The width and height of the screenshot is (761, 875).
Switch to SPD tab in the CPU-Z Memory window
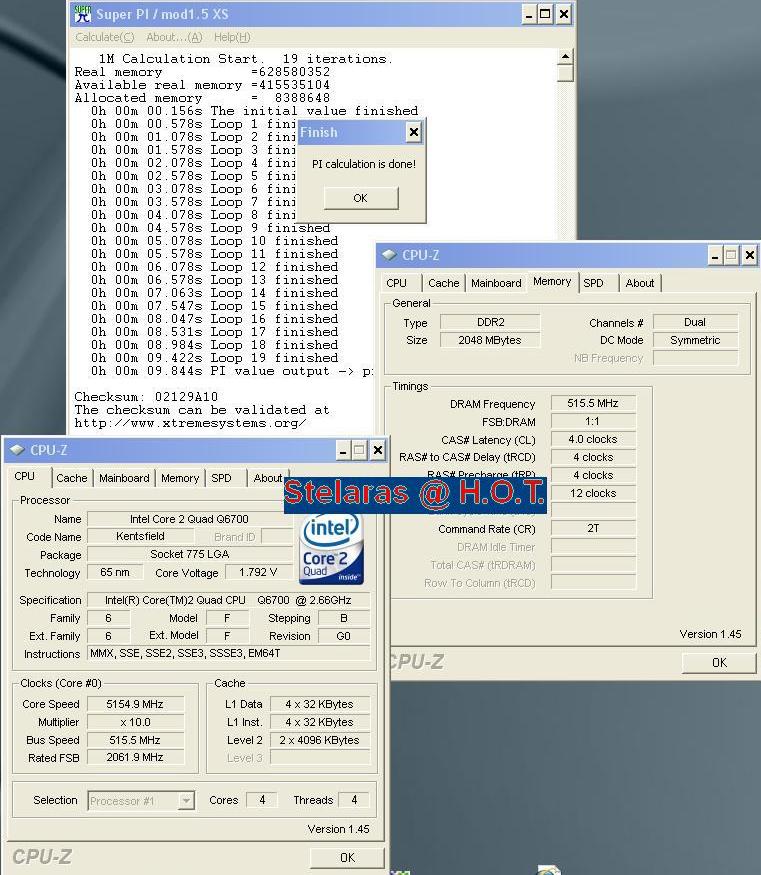(x=593, y=283)
